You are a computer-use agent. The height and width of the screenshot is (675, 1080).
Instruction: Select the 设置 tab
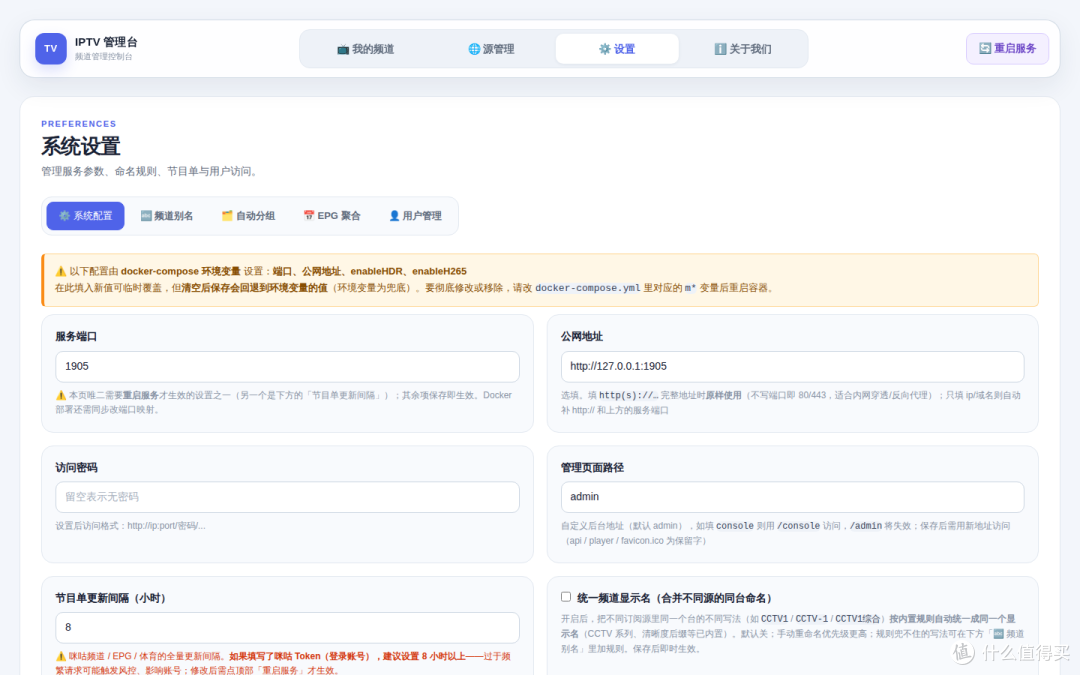point(617,49)
